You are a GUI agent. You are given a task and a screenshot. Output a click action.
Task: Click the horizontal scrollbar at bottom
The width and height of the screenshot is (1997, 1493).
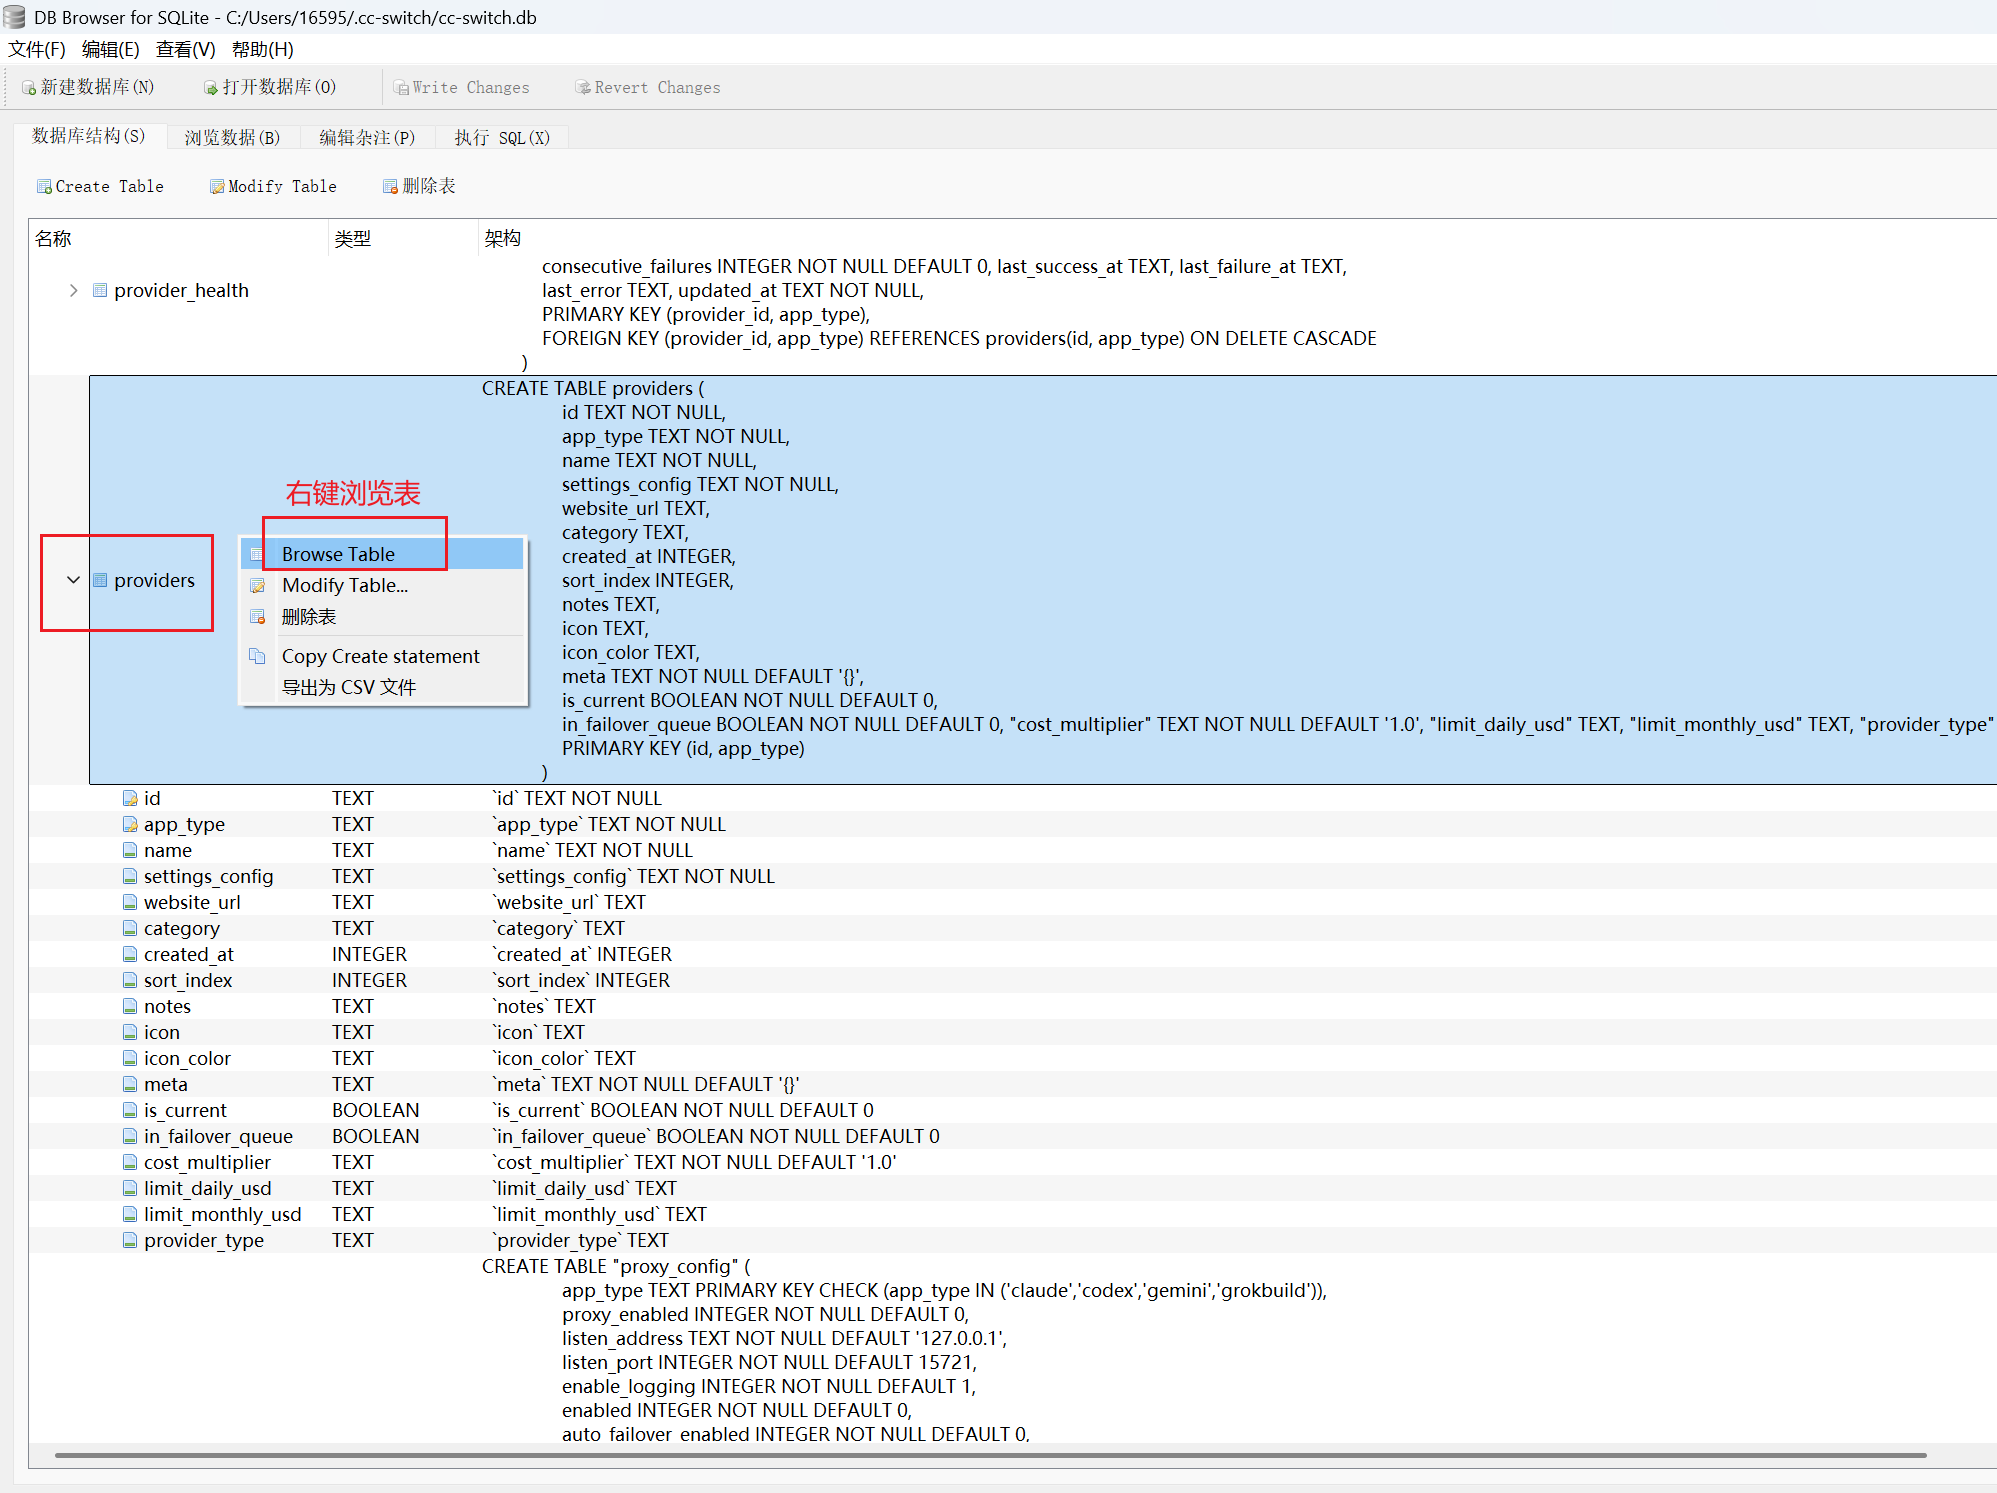990,1455
